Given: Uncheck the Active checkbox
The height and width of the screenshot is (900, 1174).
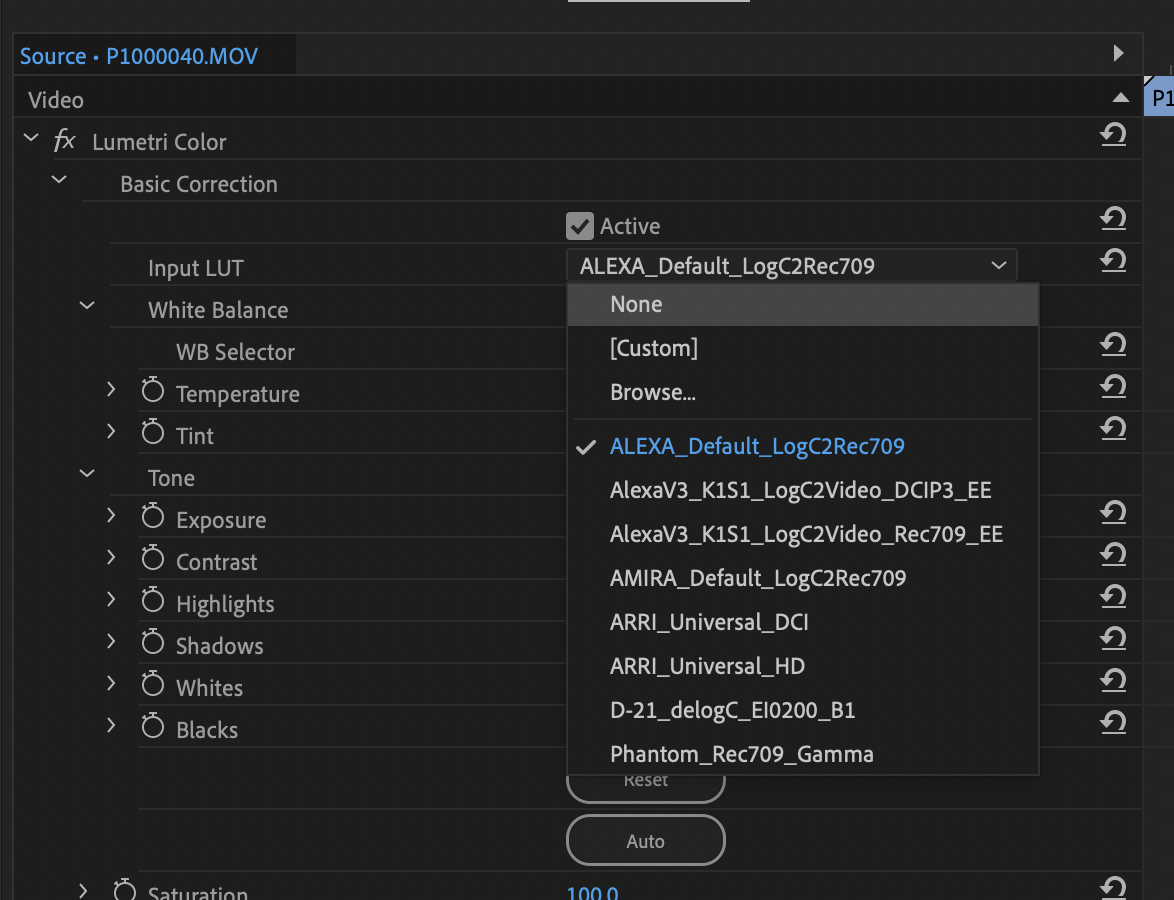Looking at the screenshot, I should click(x=580, y=225).
